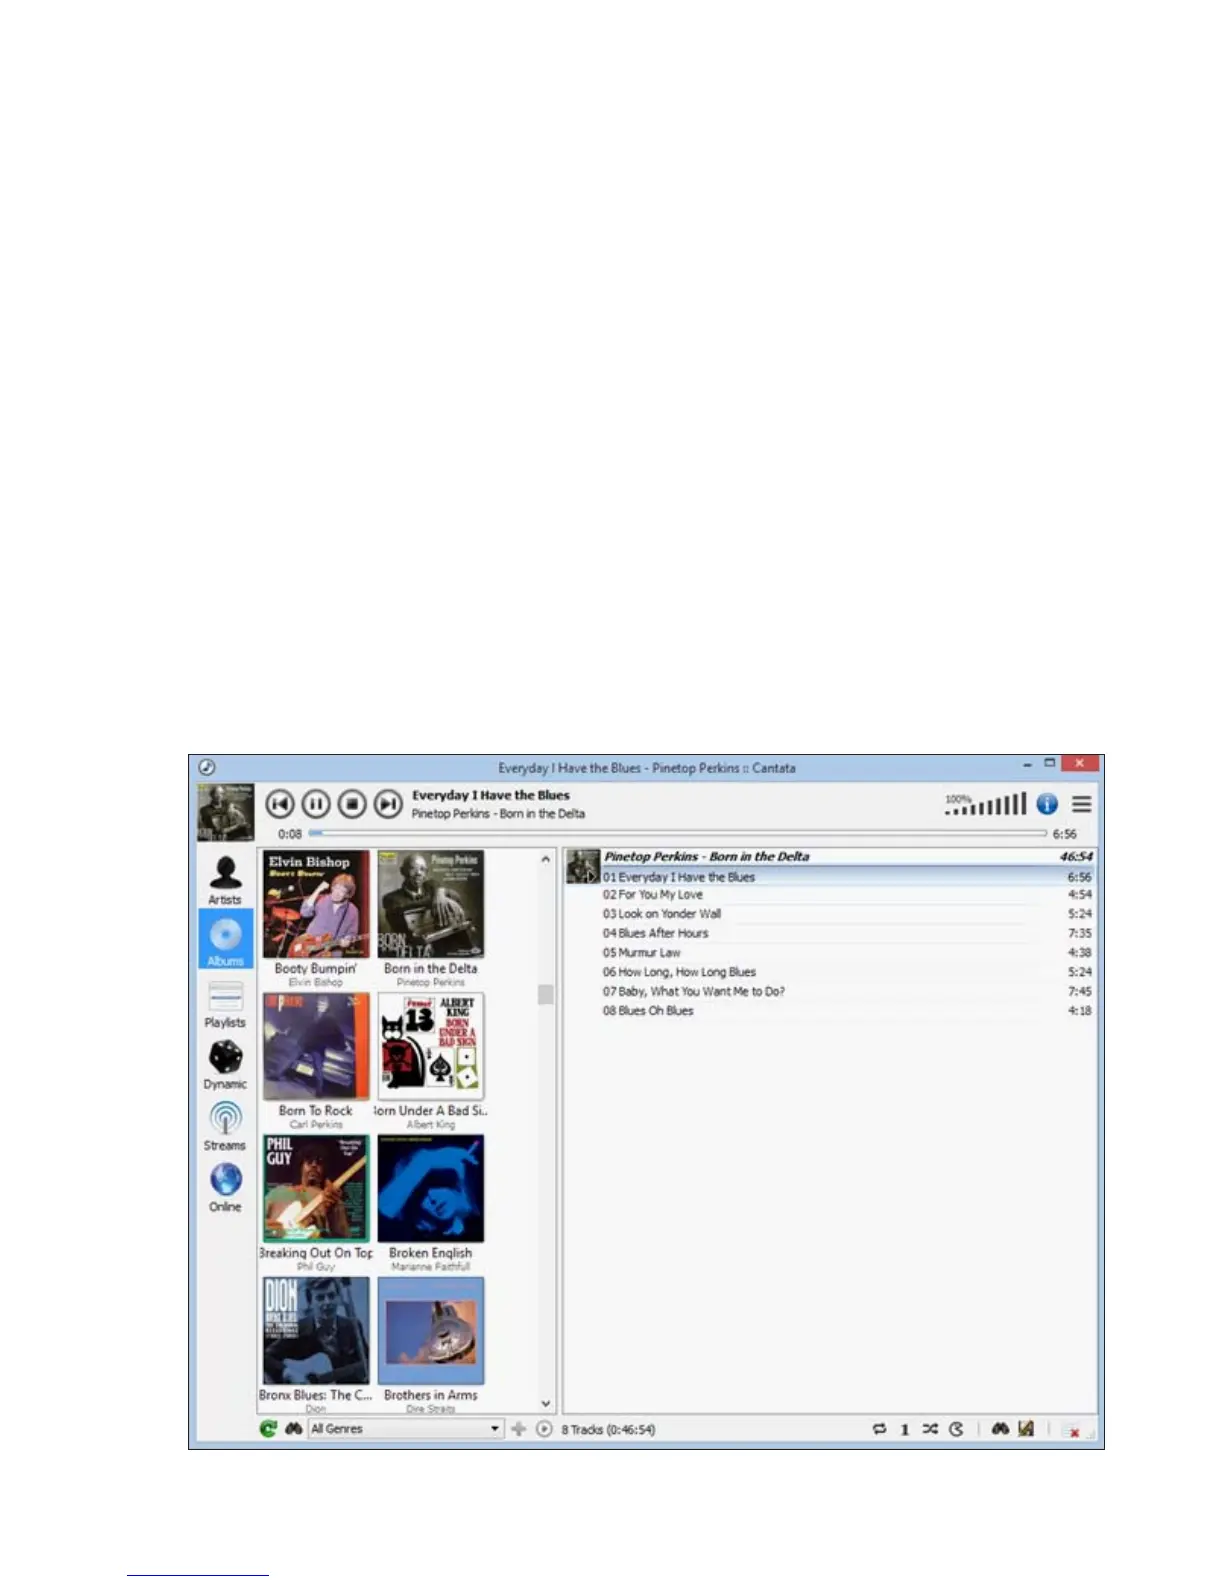Select Breaking Out On Top album

(x=316, y=1203)
